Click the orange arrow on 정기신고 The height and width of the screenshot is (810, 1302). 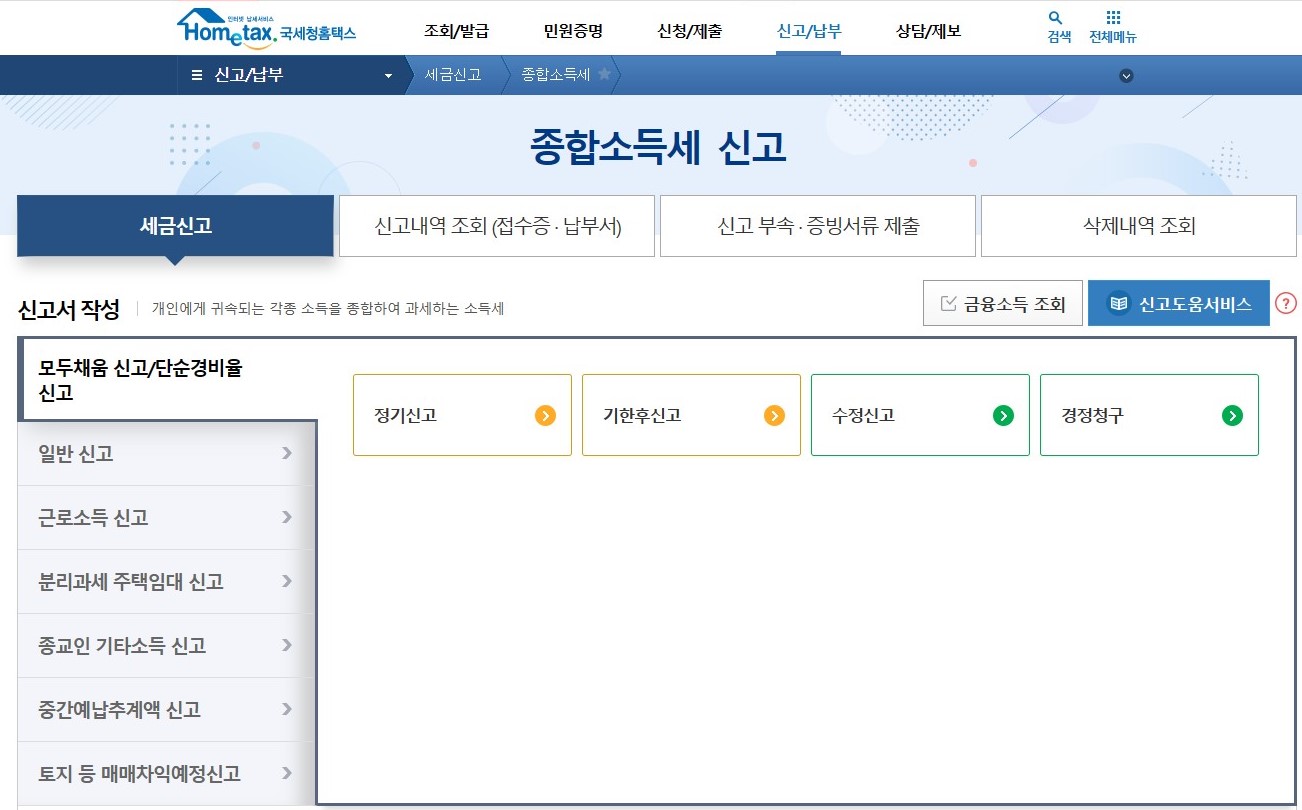pyautogui.click(x=545, y=416)
